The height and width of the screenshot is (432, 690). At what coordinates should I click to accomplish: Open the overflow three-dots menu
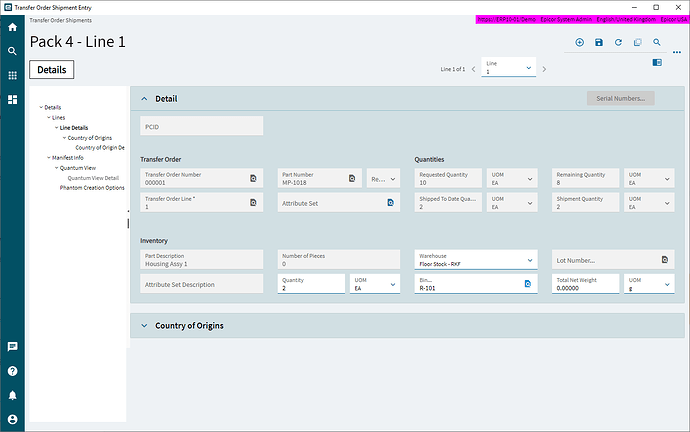tap(677, 52)
